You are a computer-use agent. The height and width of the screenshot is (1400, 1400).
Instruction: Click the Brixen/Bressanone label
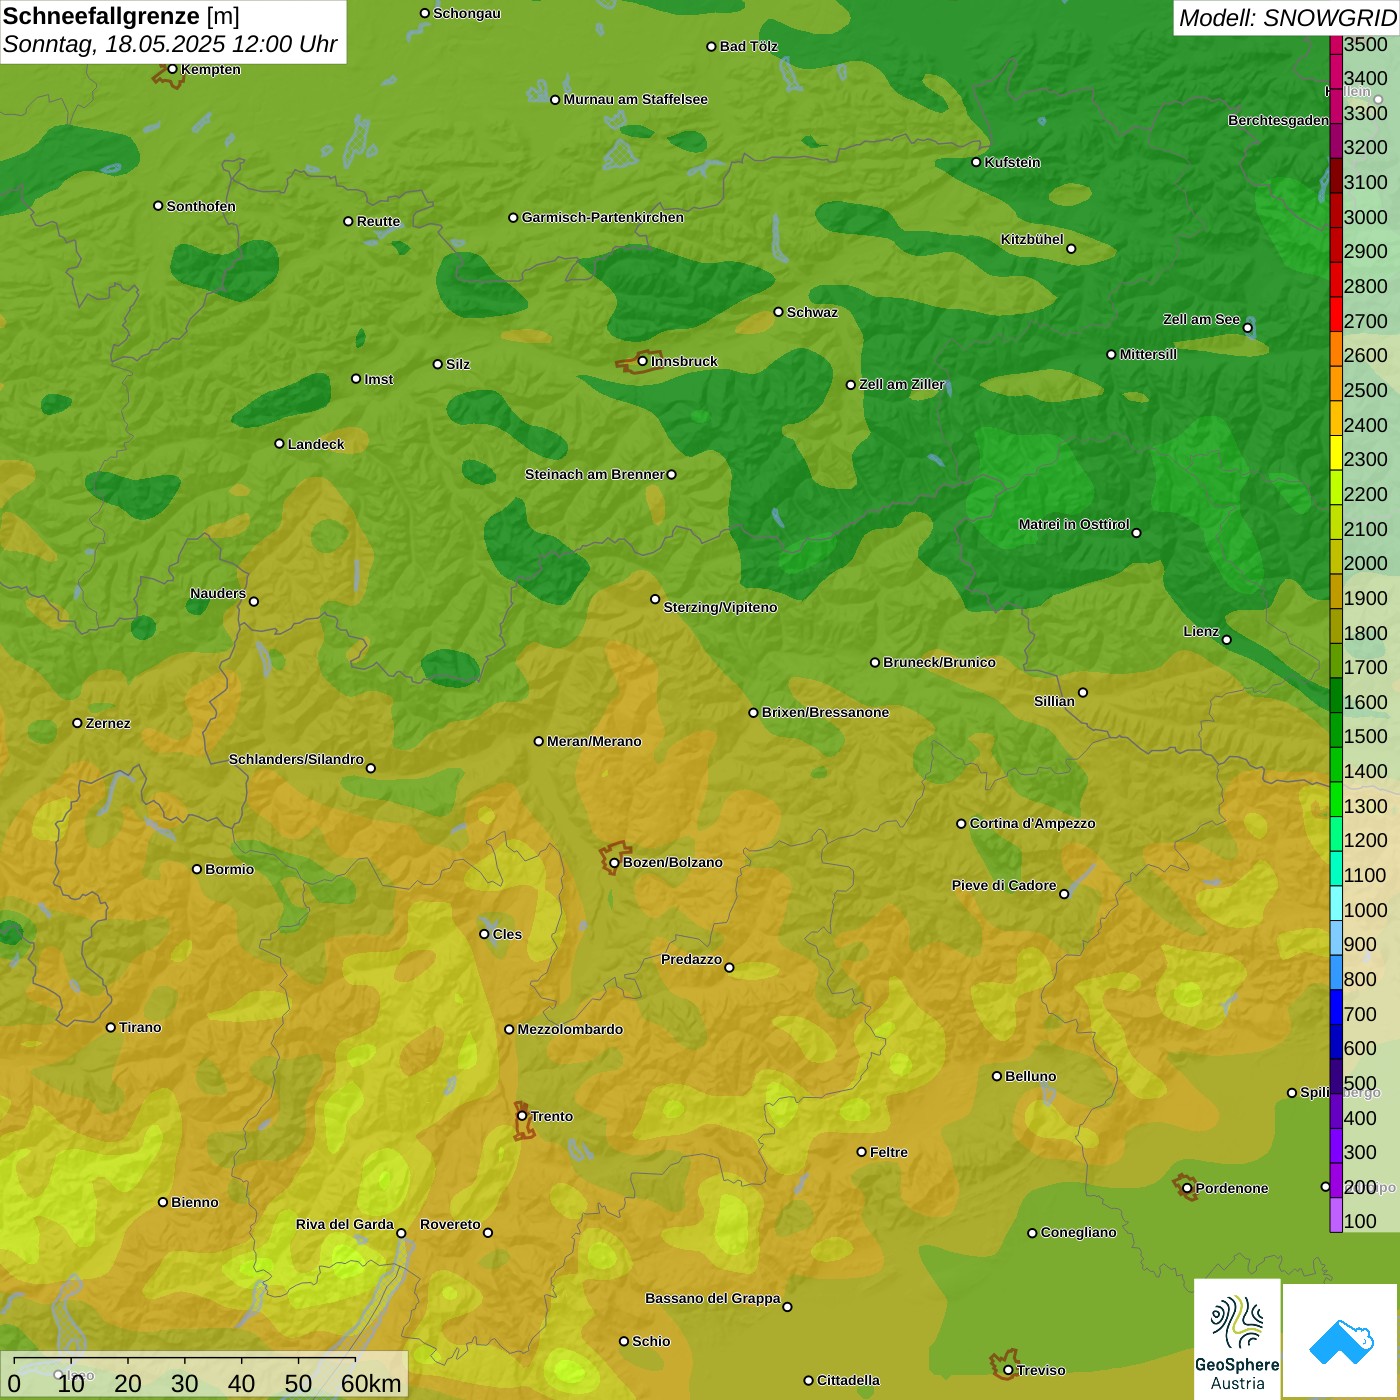(x=825, y=712)
